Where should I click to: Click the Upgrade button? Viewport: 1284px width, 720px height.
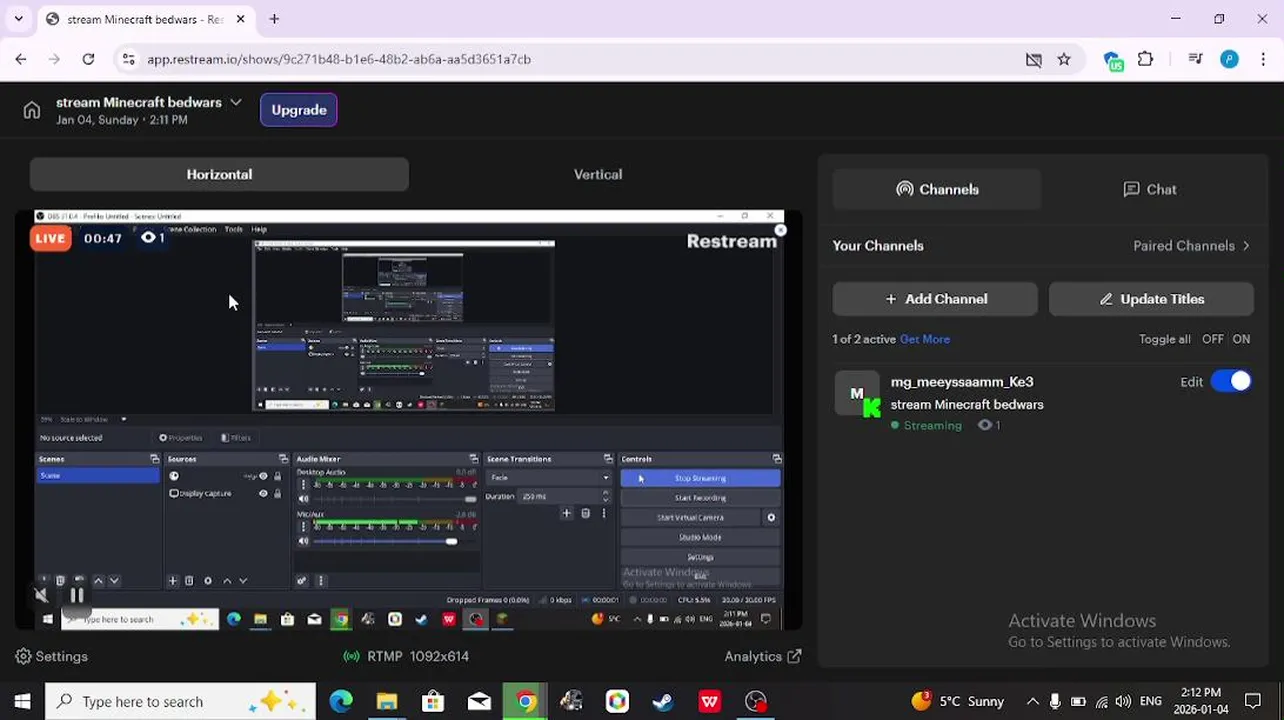click(299, 110)
